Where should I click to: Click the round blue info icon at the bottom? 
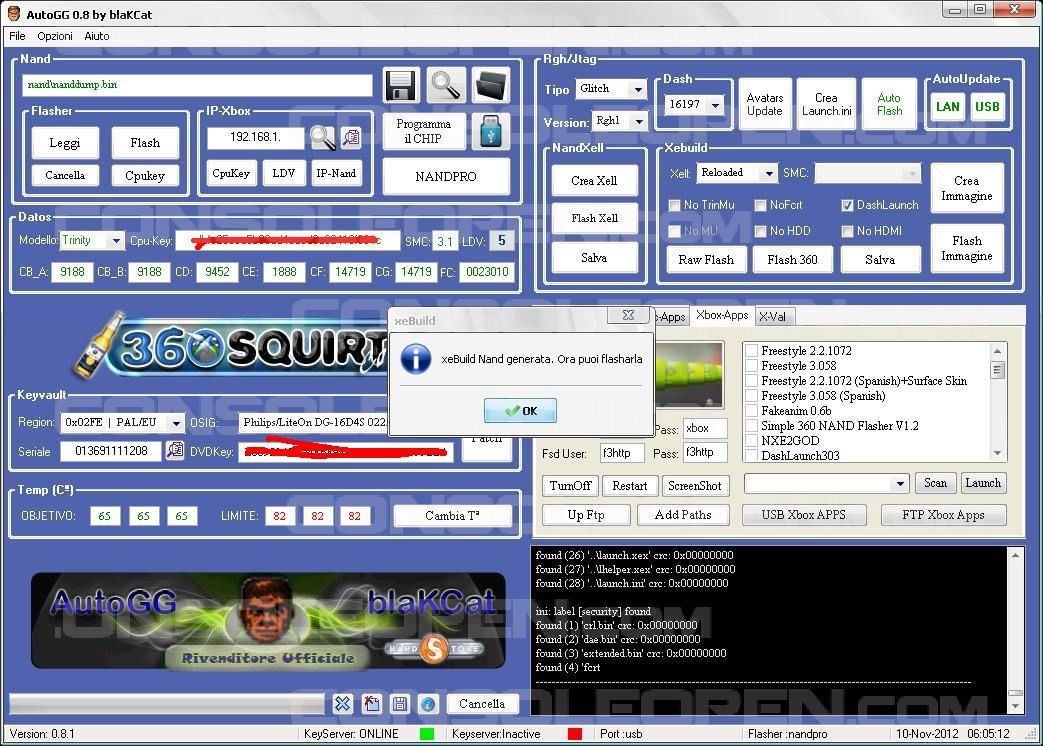428,703
